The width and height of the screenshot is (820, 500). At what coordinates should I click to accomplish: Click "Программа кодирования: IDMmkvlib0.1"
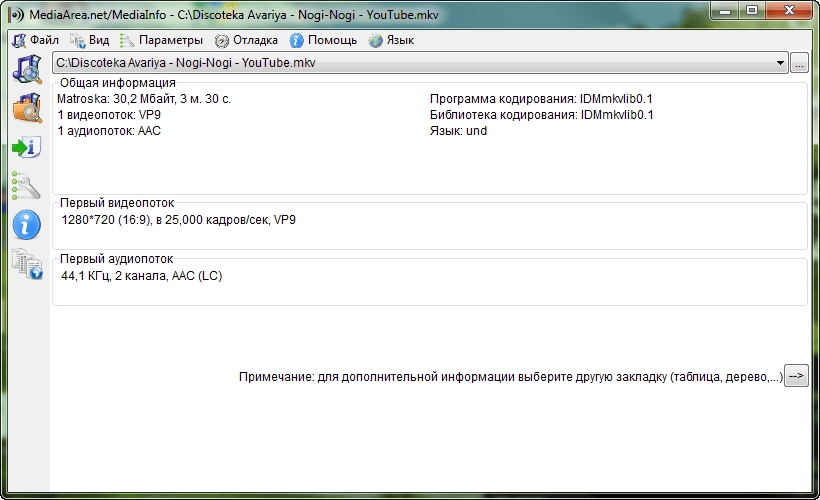(x=541, y=99)
